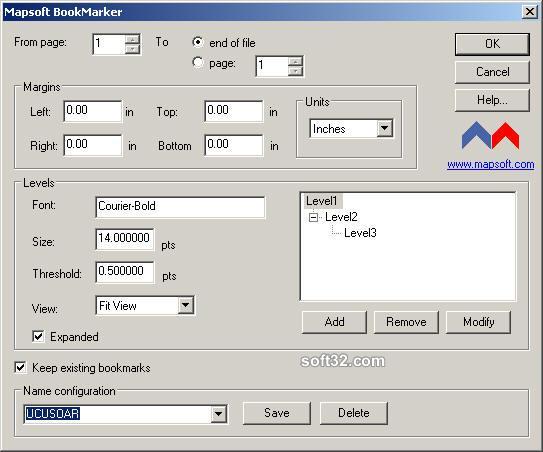Viewport: 543px width, 452px height.
Task: Click the From page number field
Action: coord(109,44)
